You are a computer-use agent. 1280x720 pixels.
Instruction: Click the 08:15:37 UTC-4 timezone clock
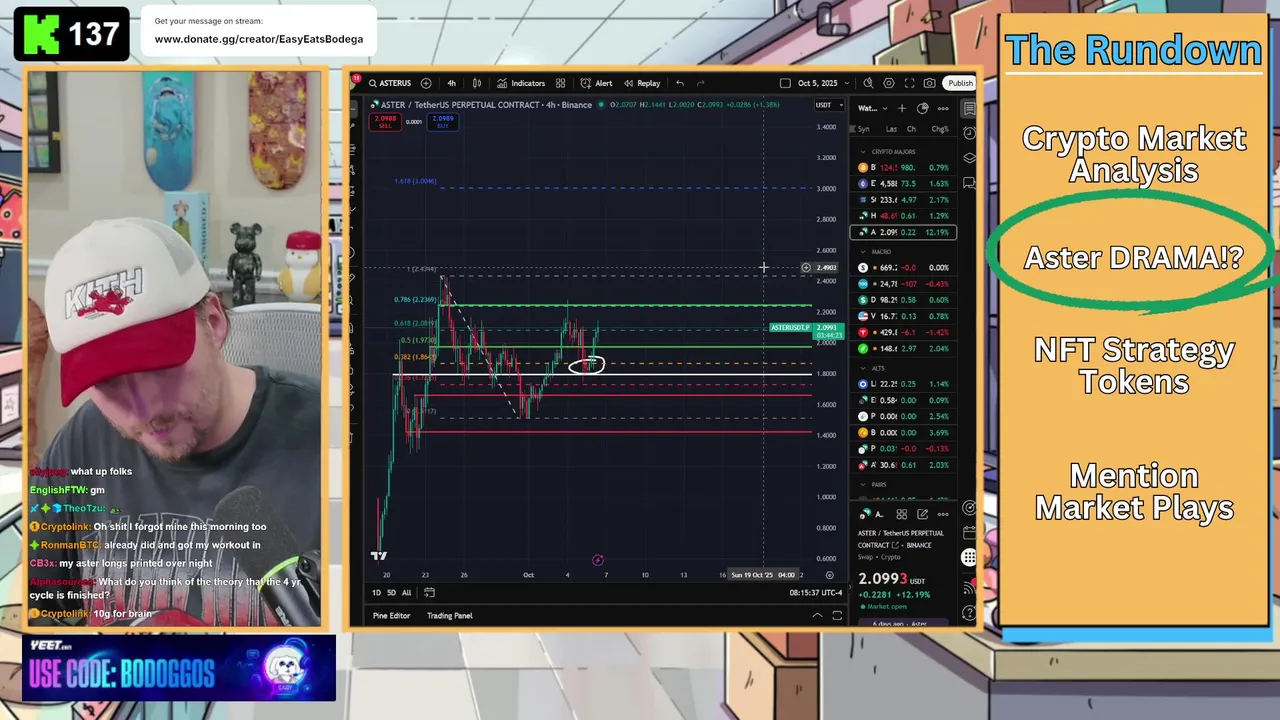coord(815,592)
